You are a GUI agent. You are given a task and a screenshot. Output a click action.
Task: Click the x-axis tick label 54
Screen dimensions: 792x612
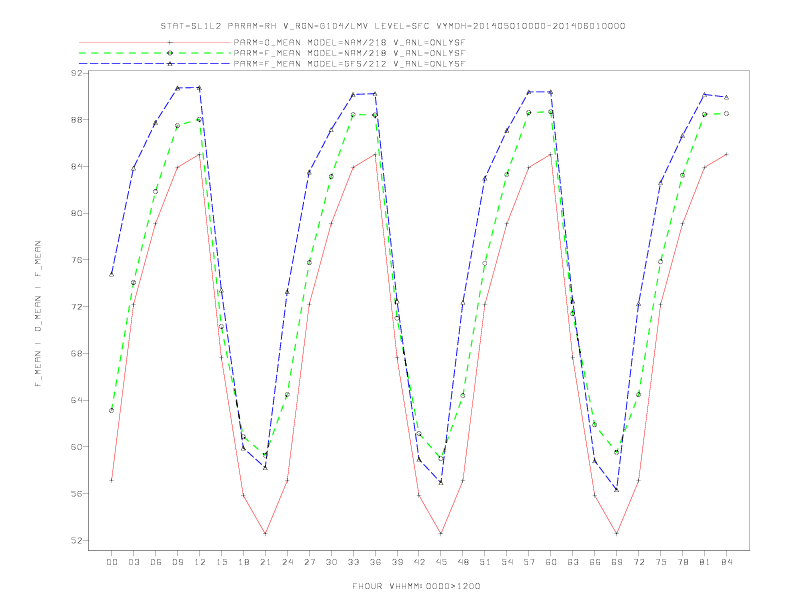tap(507, 562)
